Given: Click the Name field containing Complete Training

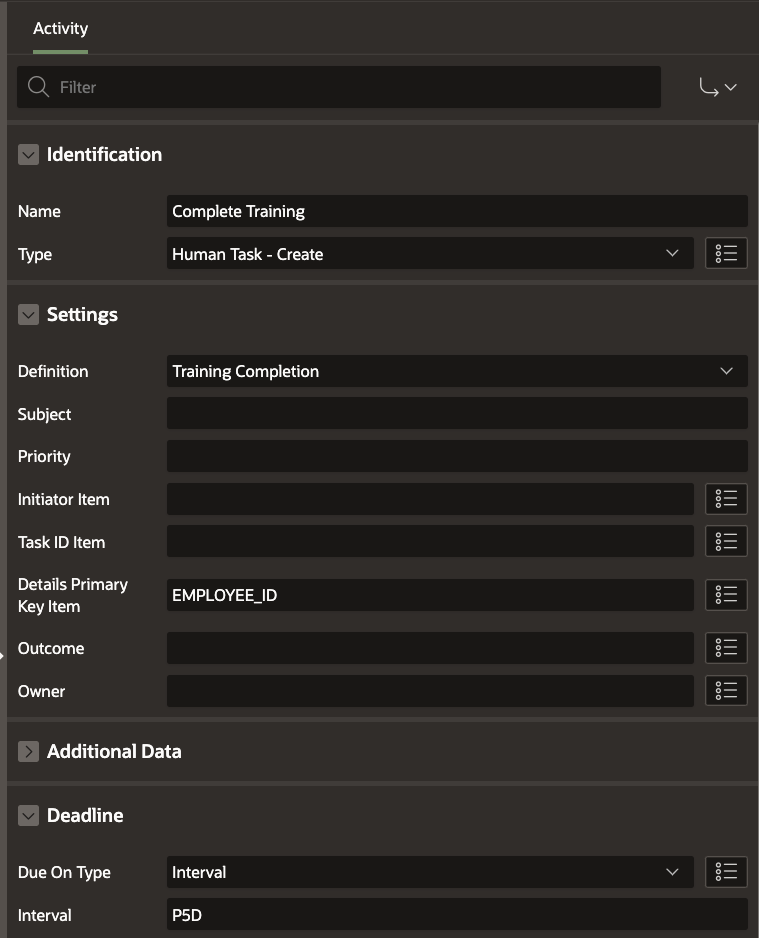Looking at the screenshot, I should click(457, 211).
